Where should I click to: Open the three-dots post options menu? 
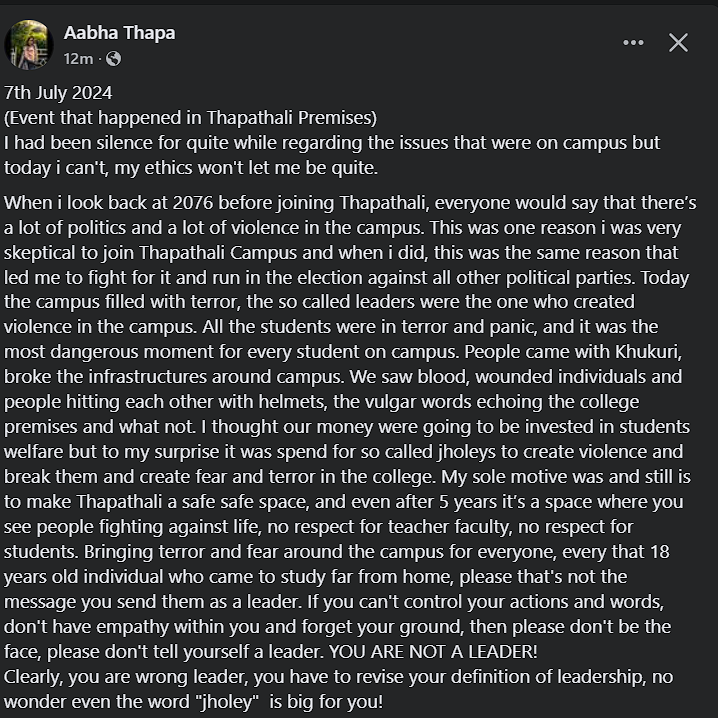[633, 42]
